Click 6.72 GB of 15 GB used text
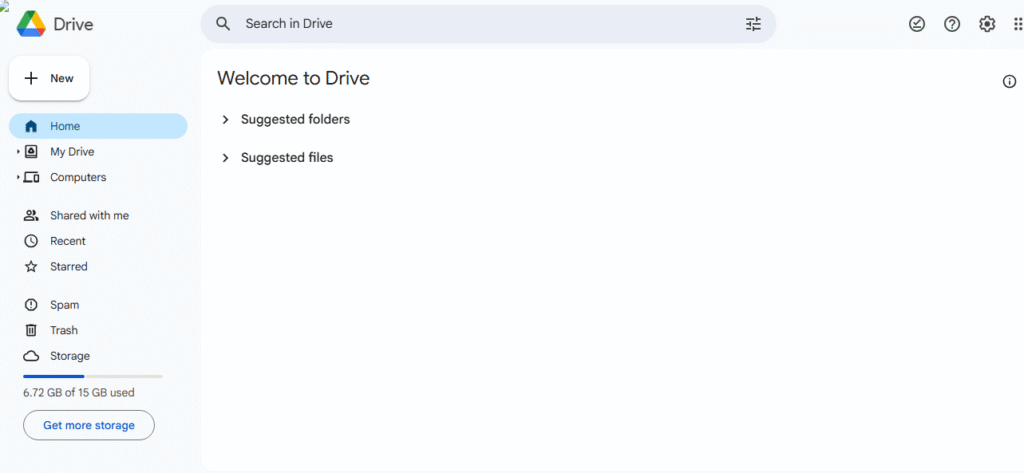 [x=78, y=393]
